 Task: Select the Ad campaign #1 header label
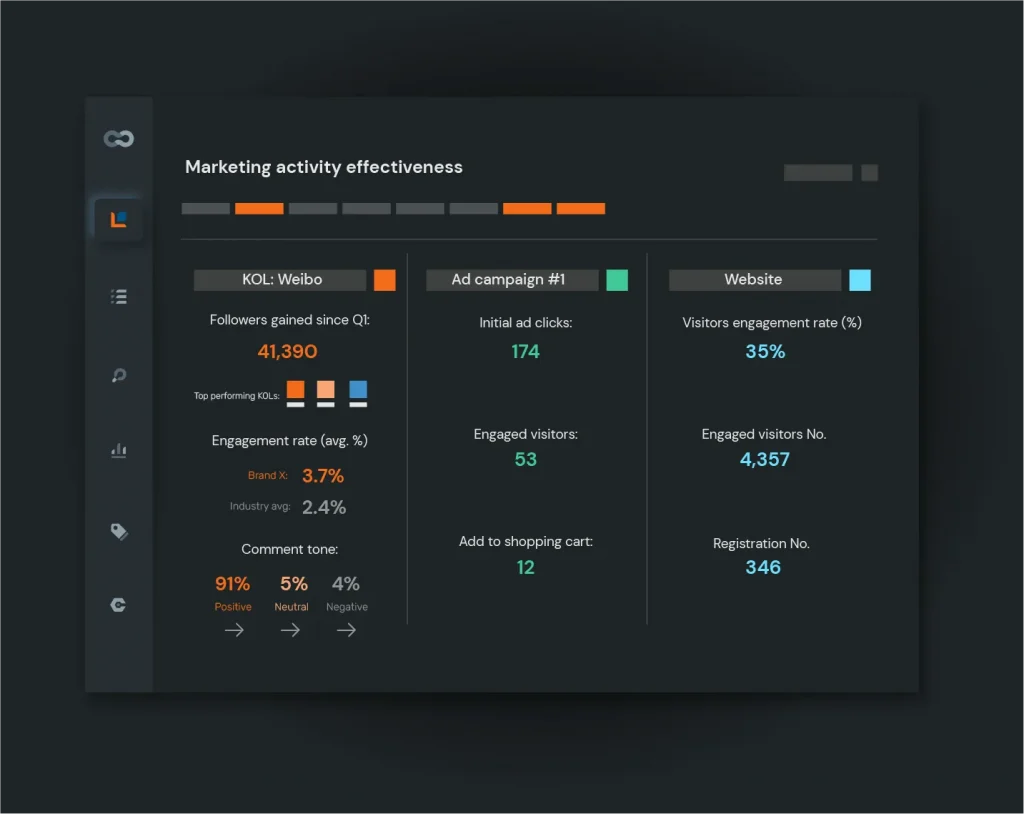tap(511, 280)
